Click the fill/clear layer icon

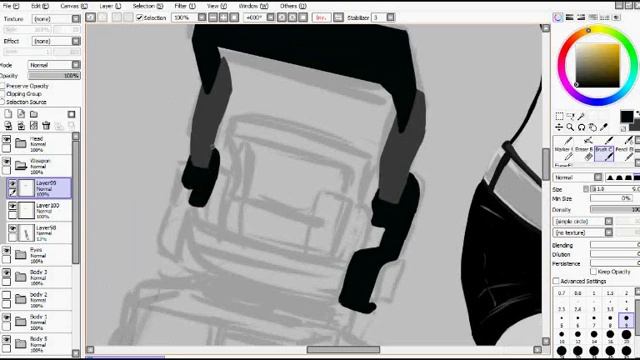coord(34,126)
